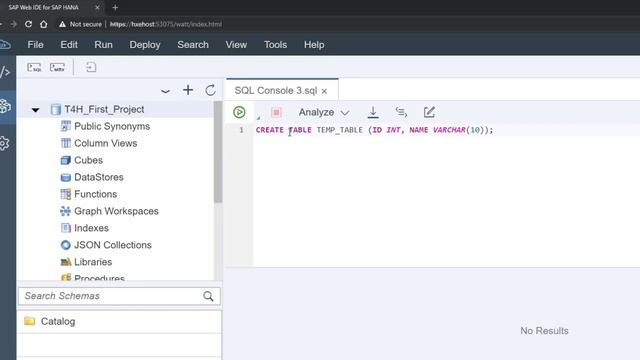This screenshot has width=640, height=360.
Task: Switch to SQL Console 3.sql tab
Action: [x=276, y=91]
